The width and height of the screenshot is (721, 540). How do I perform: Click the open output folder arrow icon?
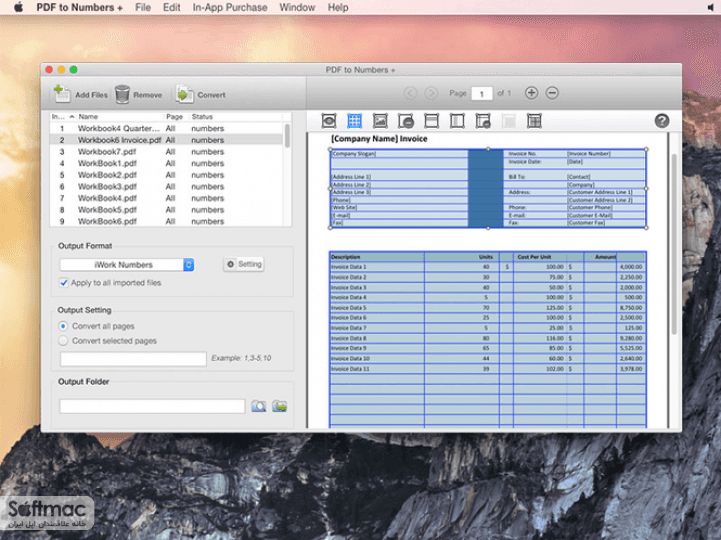point(280,406)
